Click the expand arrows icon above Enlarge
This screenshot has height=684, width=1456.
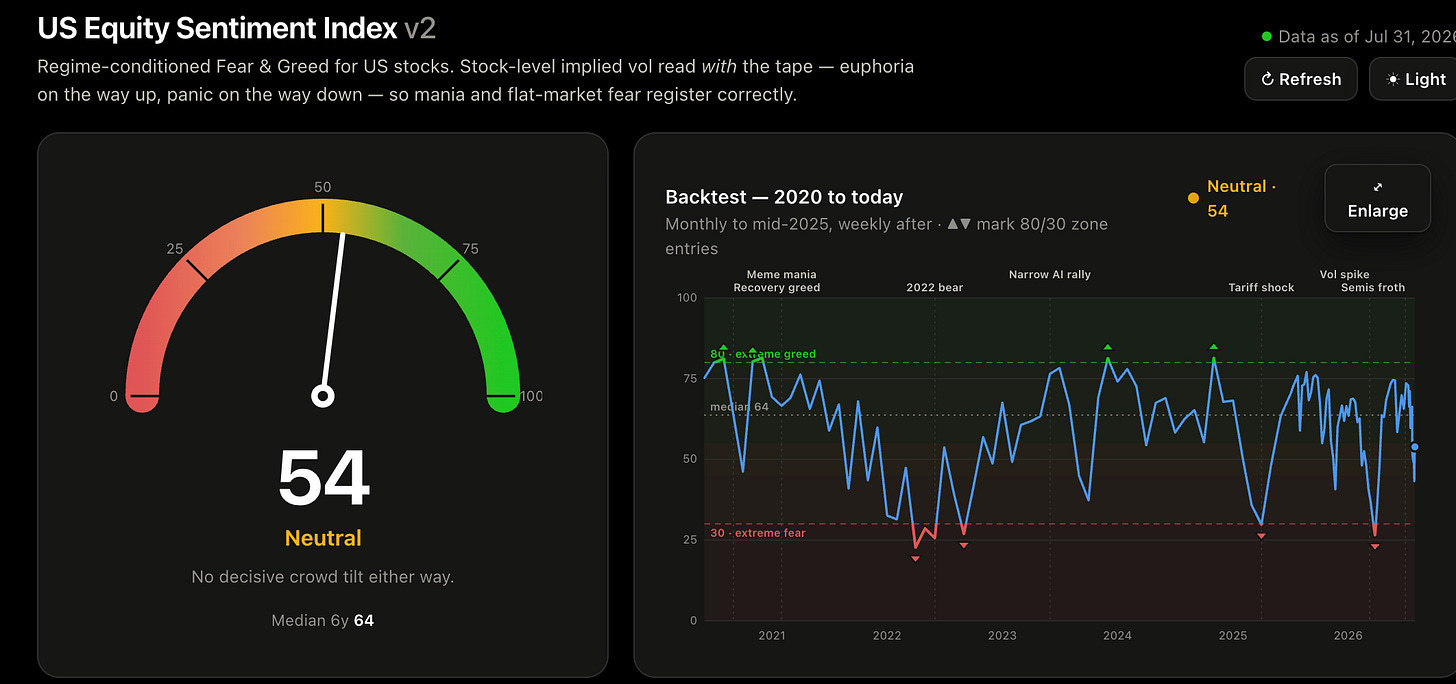pos(1377,186)
